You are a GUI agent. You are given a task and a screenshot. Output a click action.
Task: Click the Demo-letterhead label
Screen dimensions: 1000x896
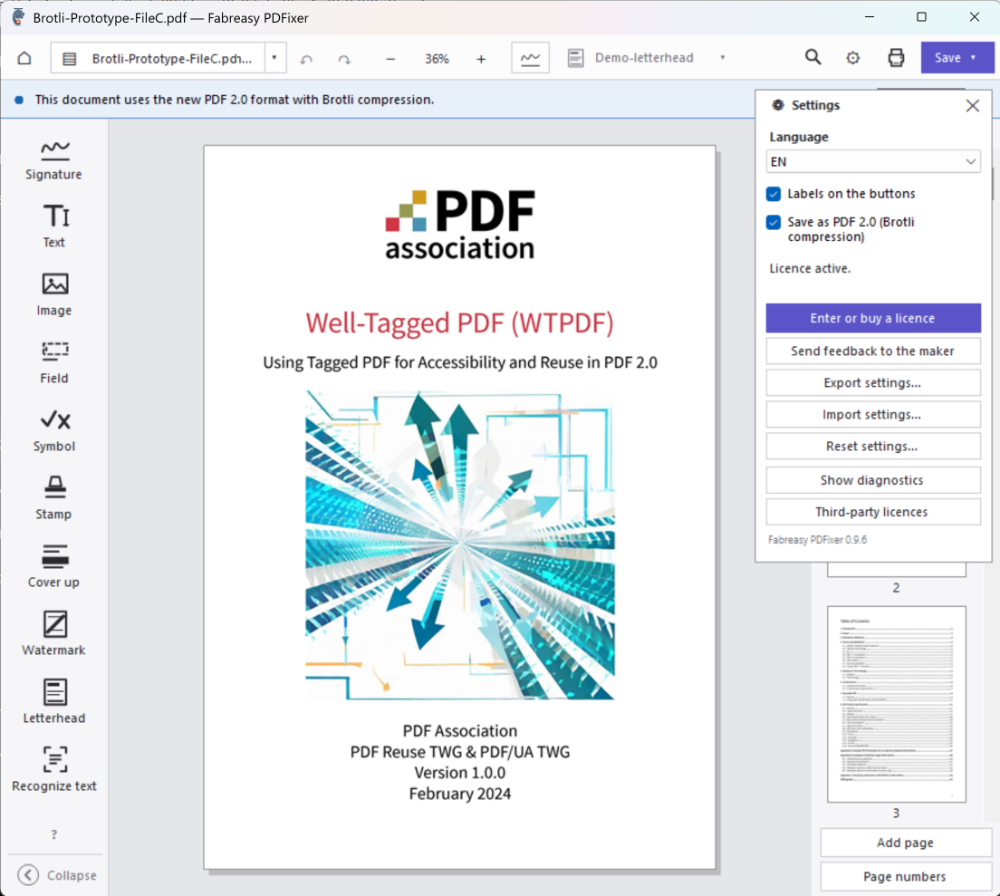click(x=644, y=58)
